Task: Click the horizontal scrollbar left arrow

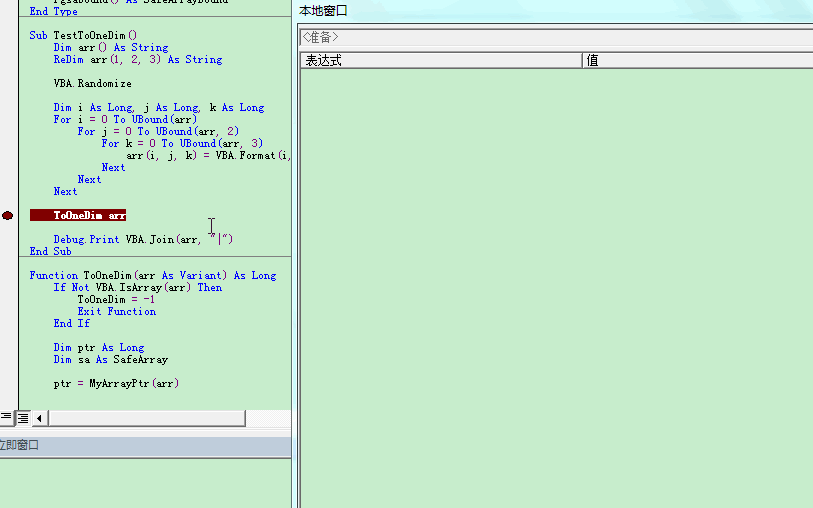Action: [x=39, y=418]
